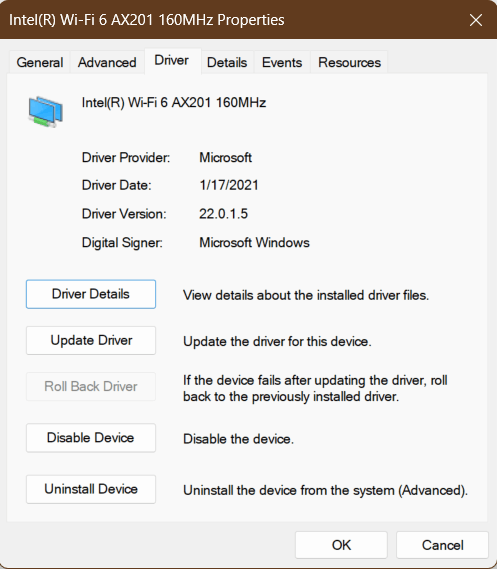The image size is (497, 569).
Task: Select the Driver tab
Action: pyautogui.click(x=172, y=60)
